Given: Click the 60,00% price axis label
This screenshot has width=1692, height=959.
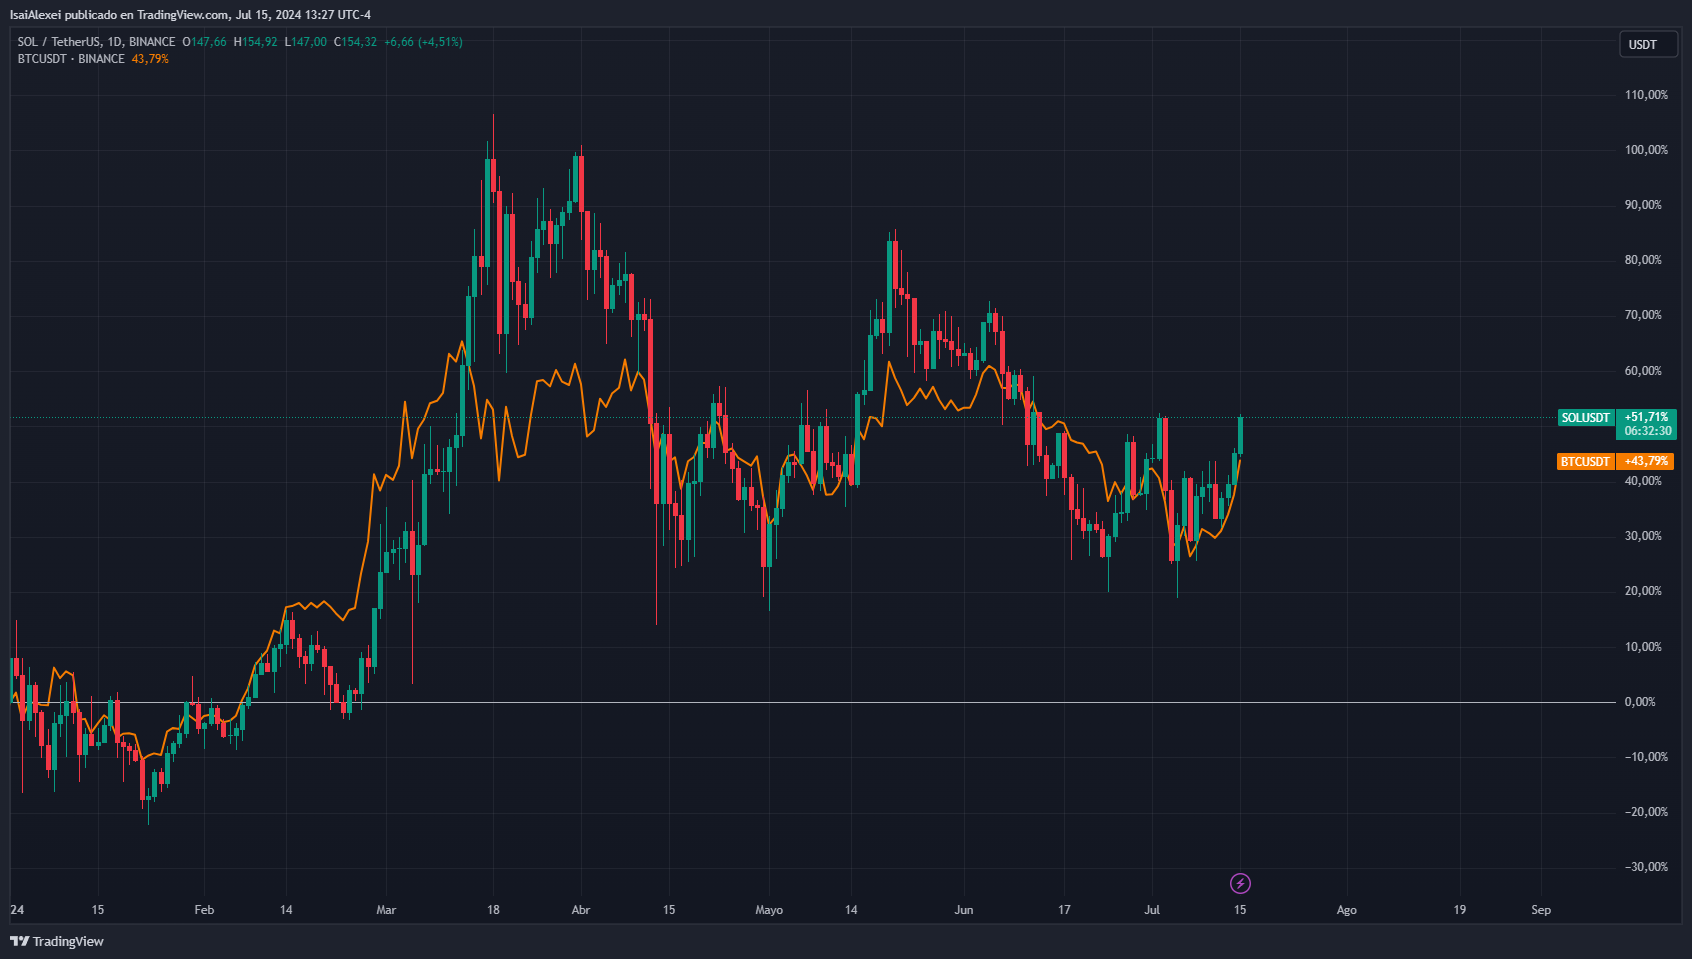Looking at the screenshot, I should pyautogui.click(x=1643, y=371).
